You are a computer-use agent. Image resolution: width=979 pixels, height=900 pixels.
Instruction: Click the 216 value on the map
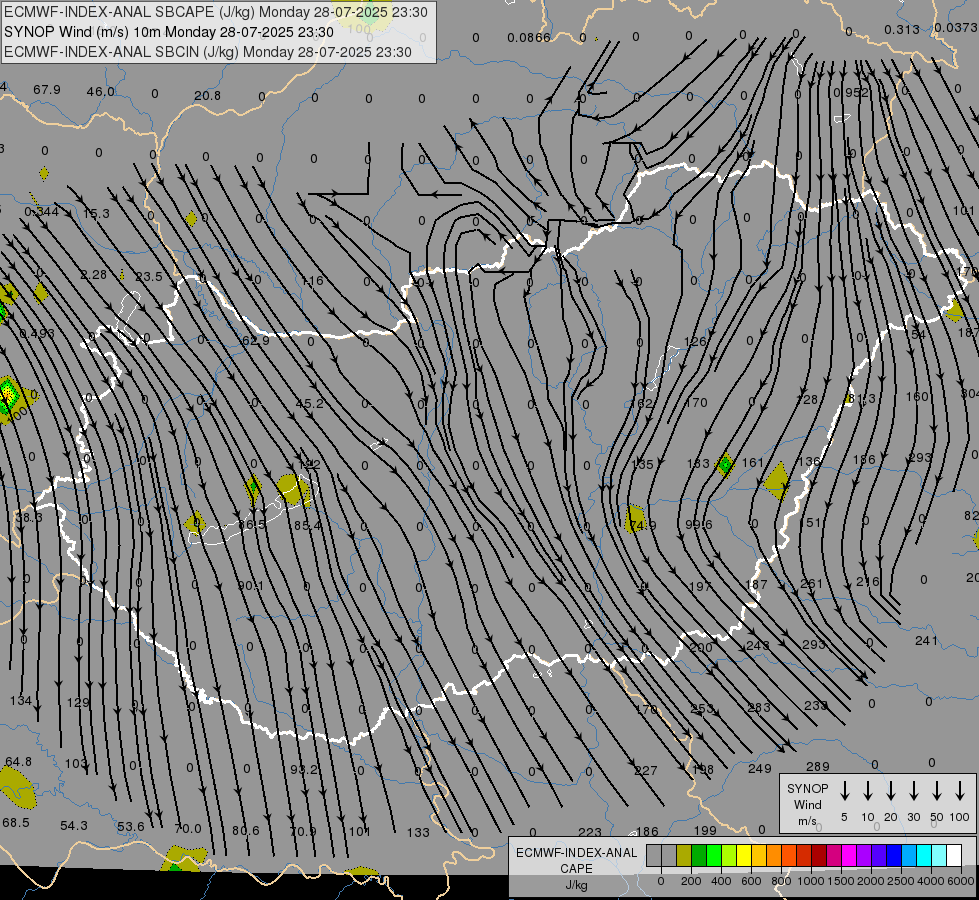point(867,581)
